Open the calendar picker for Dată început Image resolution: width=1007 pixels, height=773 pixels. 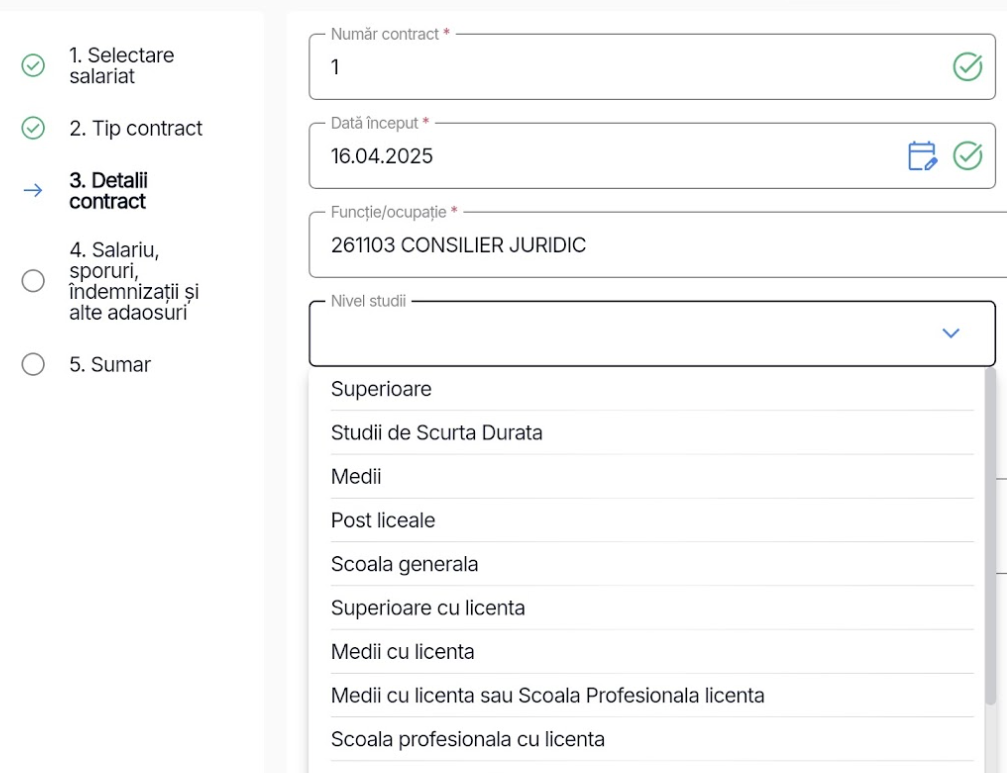click(922, 156)
